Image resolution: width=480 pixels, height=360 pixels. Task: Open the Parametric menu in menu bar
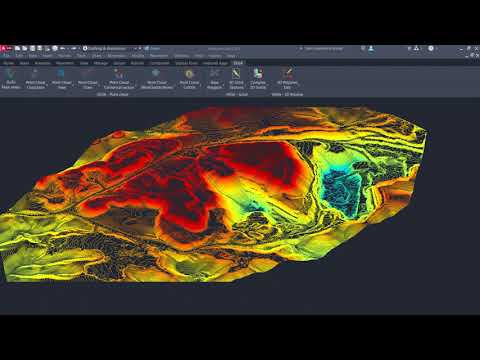[159, 56]
